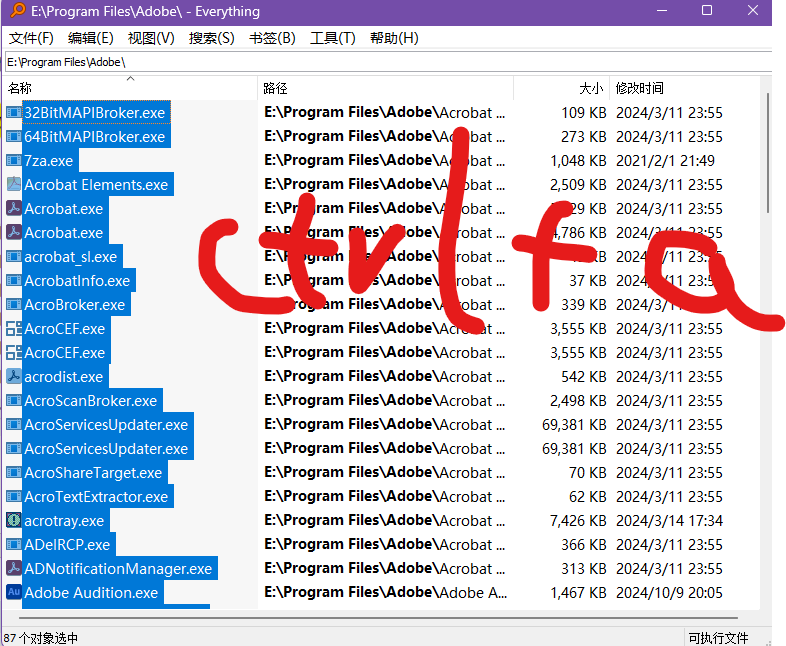Click the icon of AcroBroker.exe

(x=14, y=305)
